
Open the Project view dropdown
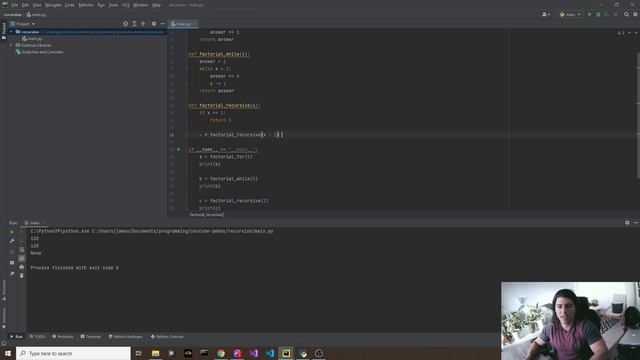coord(23,24)
